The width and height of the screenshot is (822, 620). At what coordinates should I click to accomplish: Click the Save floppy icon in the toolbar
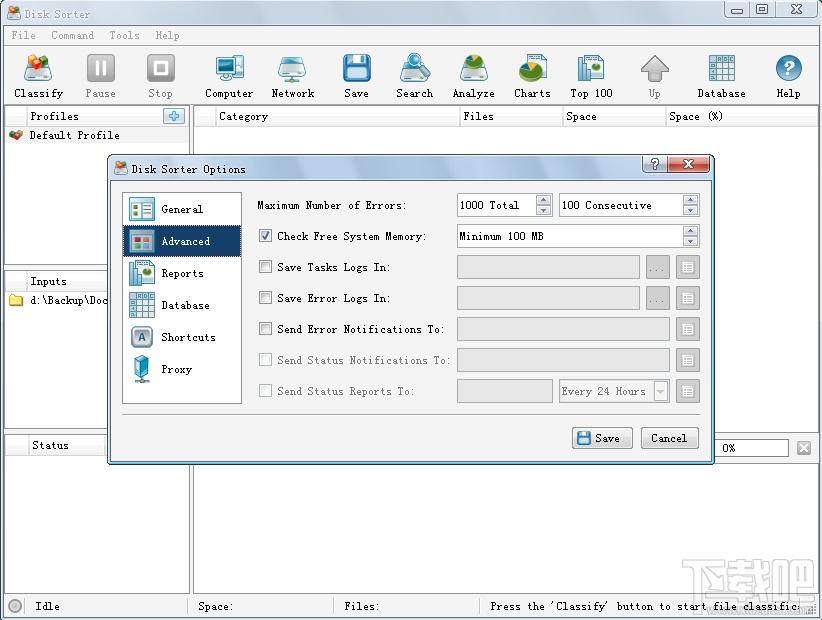(356, 77)
